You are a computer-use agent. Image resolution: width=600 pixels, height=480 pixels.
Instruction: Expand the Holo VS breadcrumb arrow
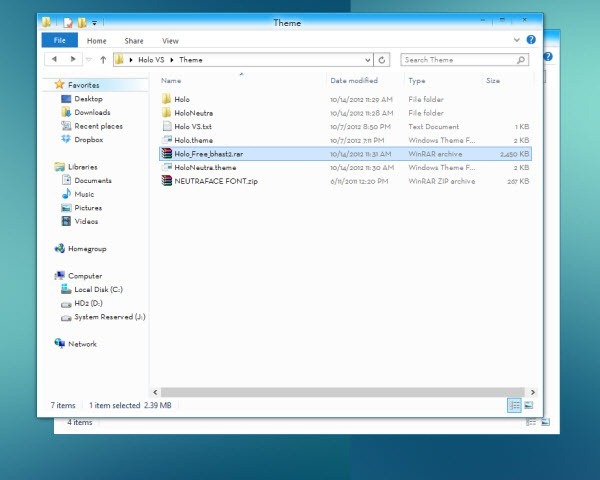coord(172,60)
